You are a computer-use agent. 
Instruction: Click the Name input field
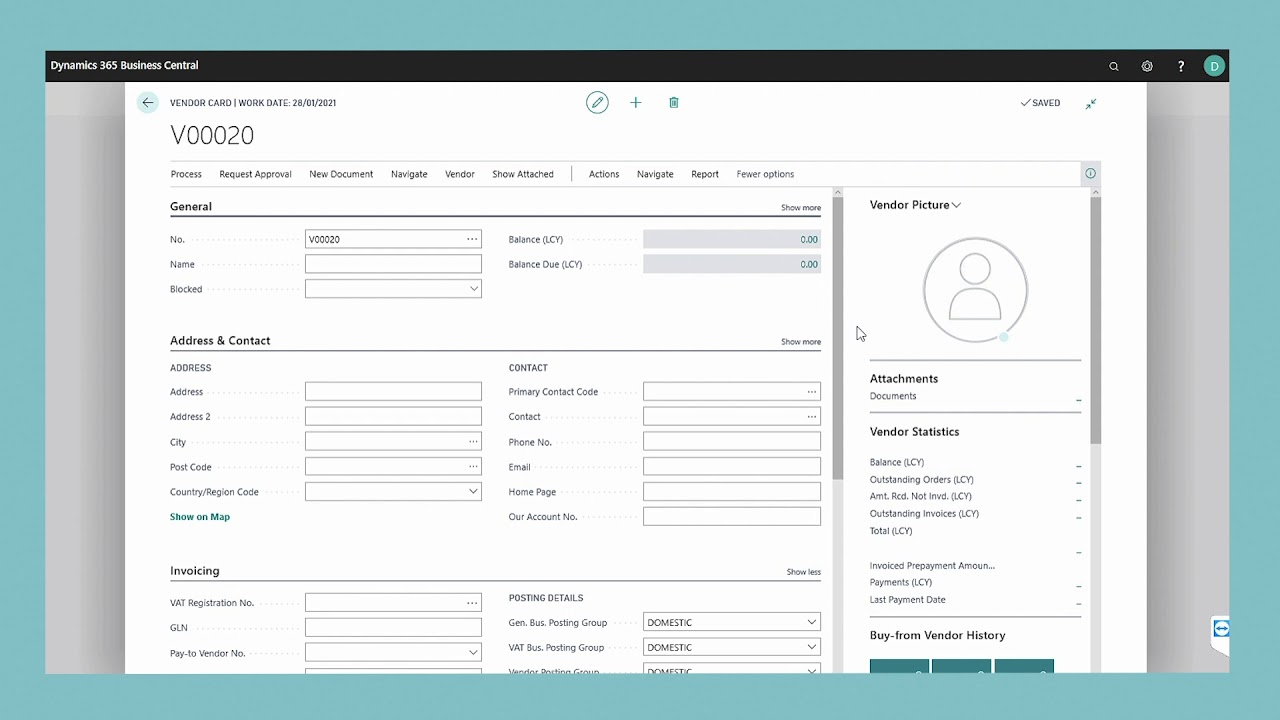[393, 264]
